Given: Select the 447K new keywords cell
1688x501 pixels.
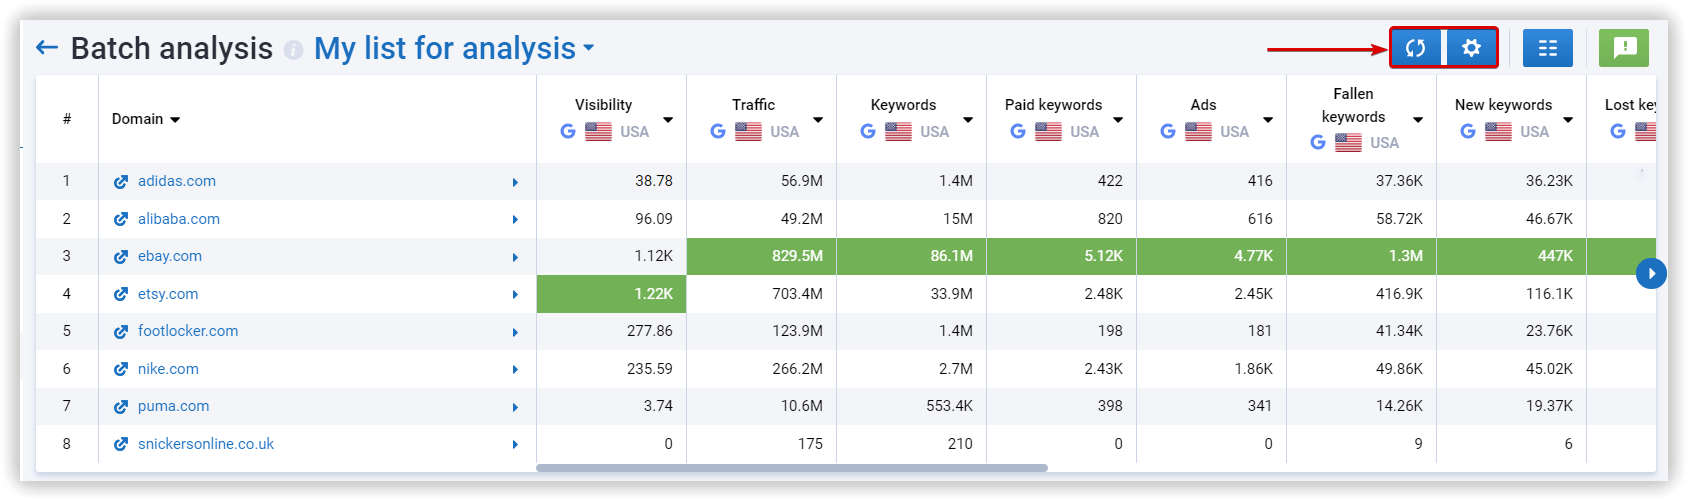Looking at the screenshot, I should 1512,256.
